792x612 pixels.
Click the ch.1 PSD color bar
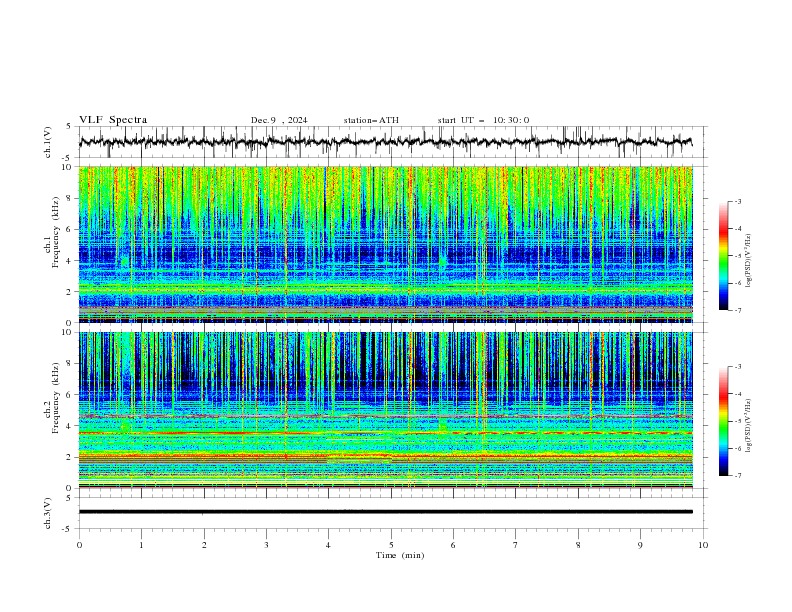pos(723,256)
